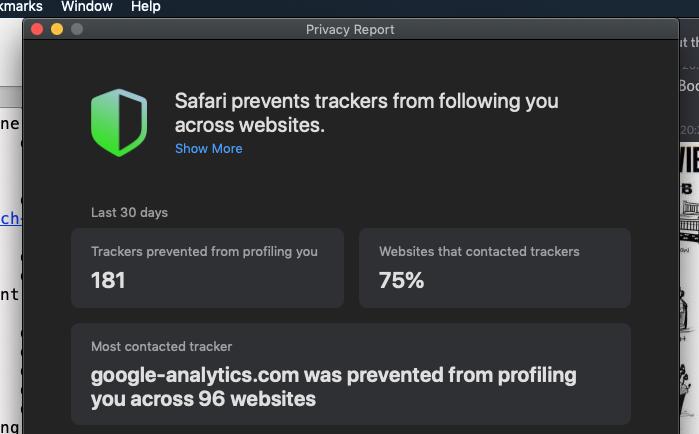Screen dimensions: 699x434
Task: Click the gray tab bar strip at left
Action: (x=11, y=97)
